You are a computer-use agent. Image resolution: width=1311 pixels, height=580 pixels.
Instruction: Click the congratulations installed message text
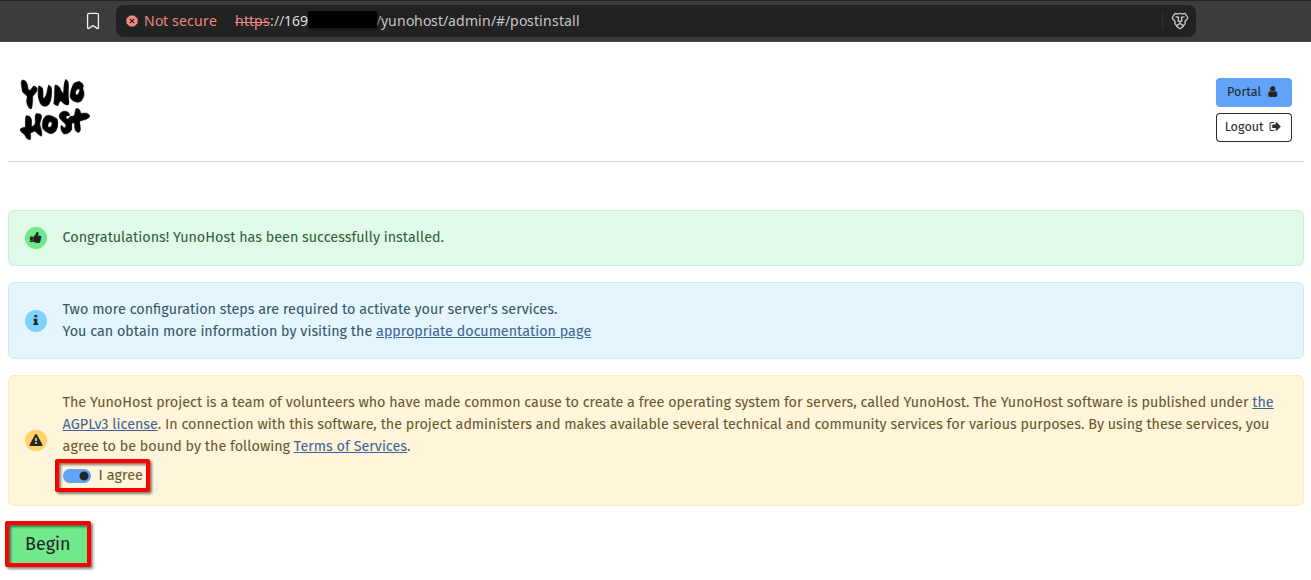253,237
